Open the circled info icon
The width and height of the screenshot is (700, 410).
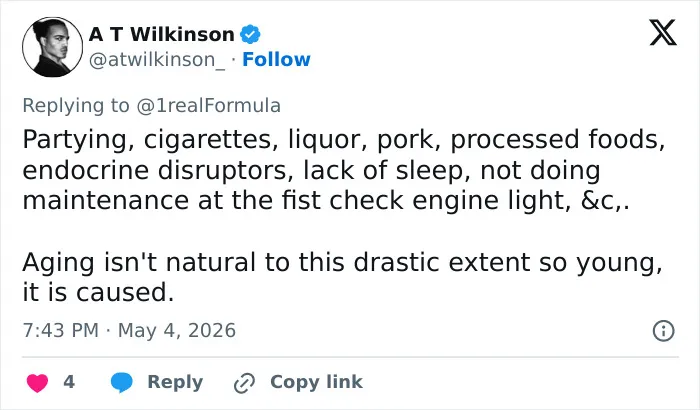pos(663,331)
